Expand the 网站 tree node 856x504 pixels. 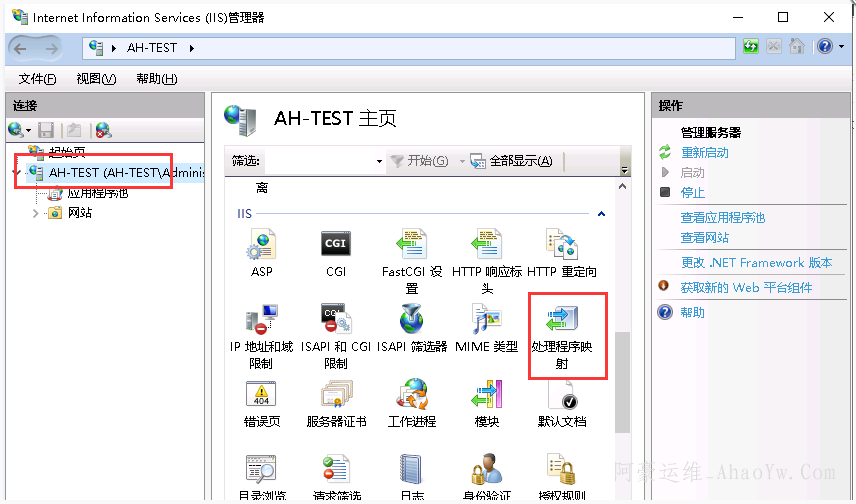37,213
